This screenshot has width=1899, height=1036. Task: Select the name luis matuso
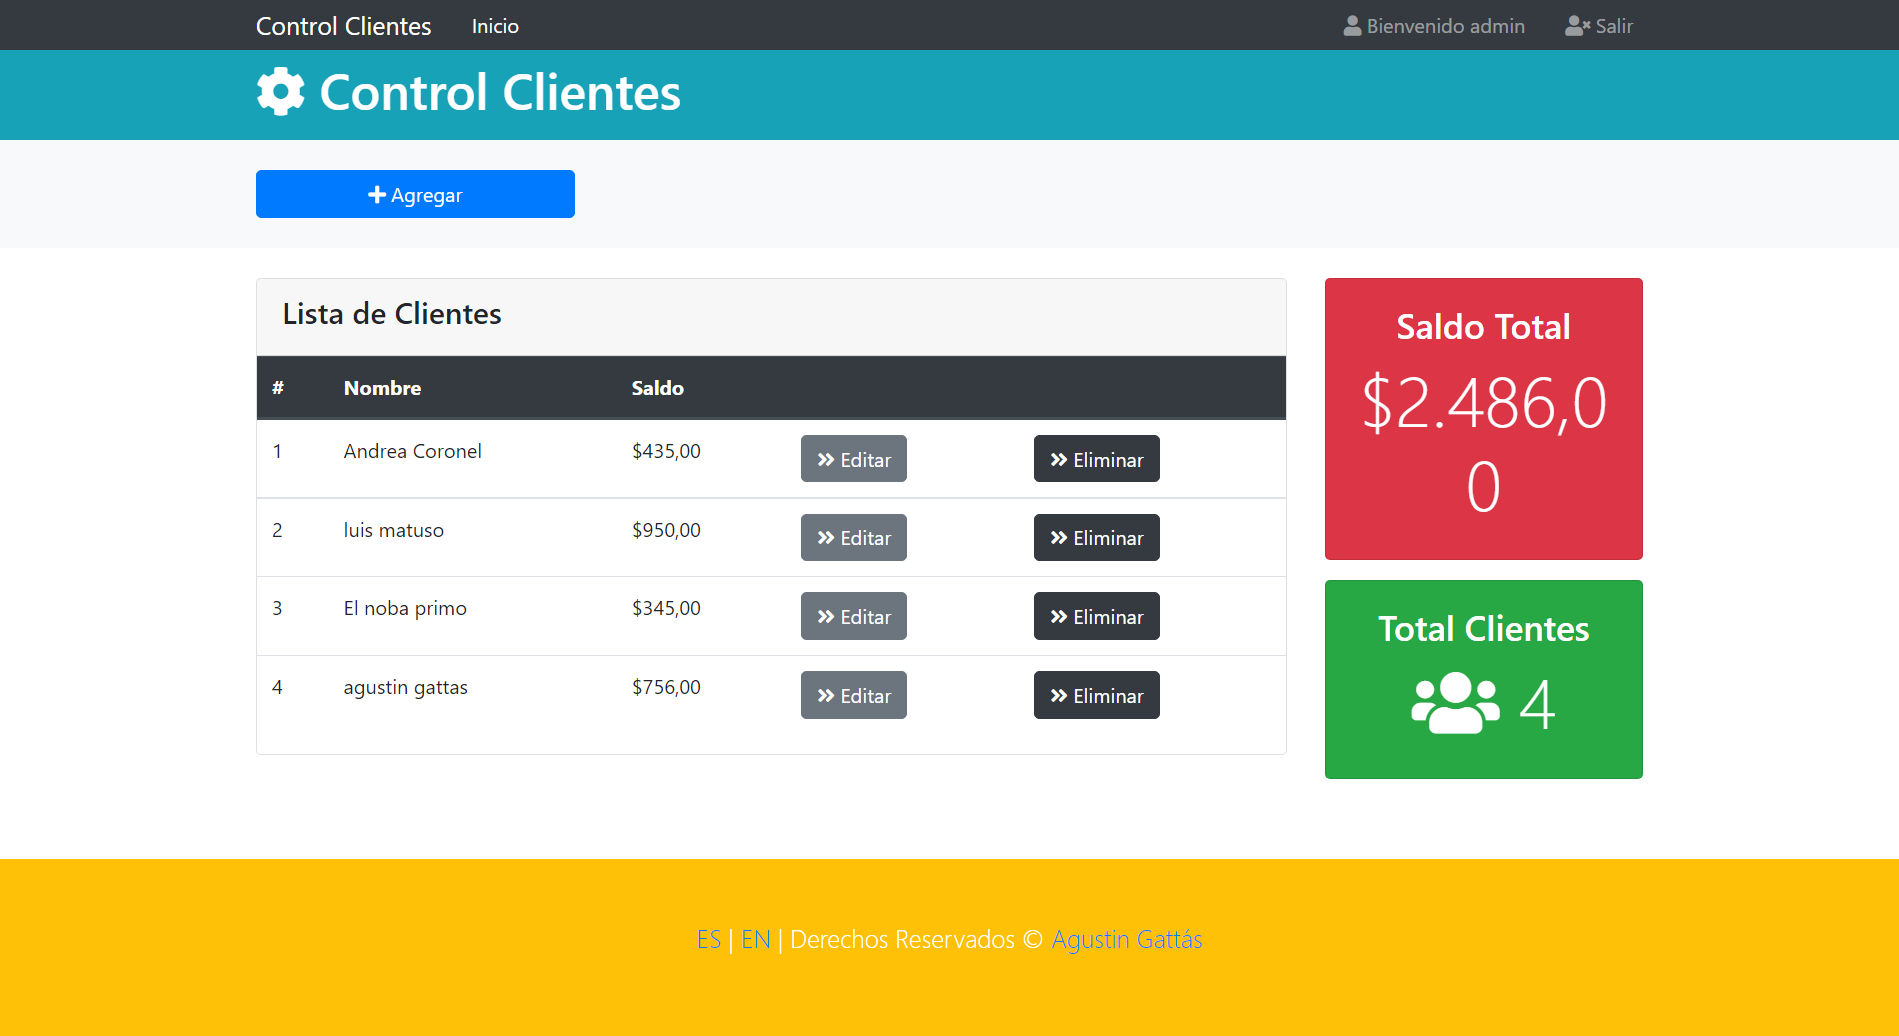click(394, 530)
